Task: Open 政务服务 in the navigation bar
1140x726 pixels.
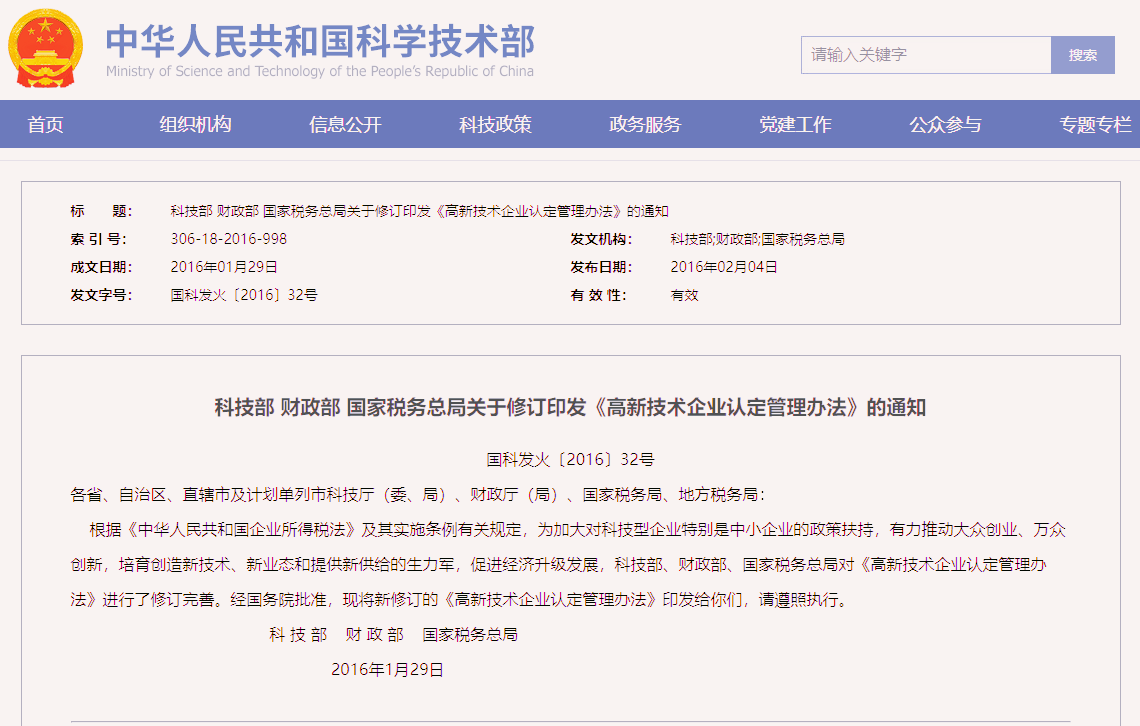Action: [x=645, y=124]
